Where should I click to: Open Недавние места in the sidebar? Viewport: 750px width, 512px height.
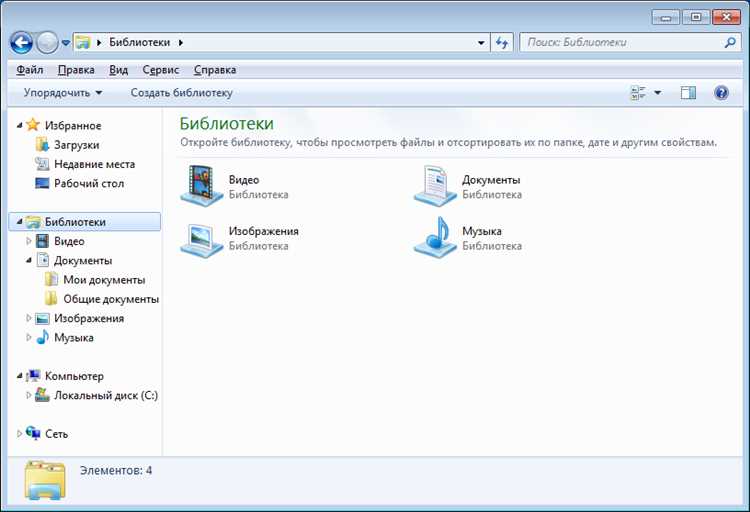(95, 164)
